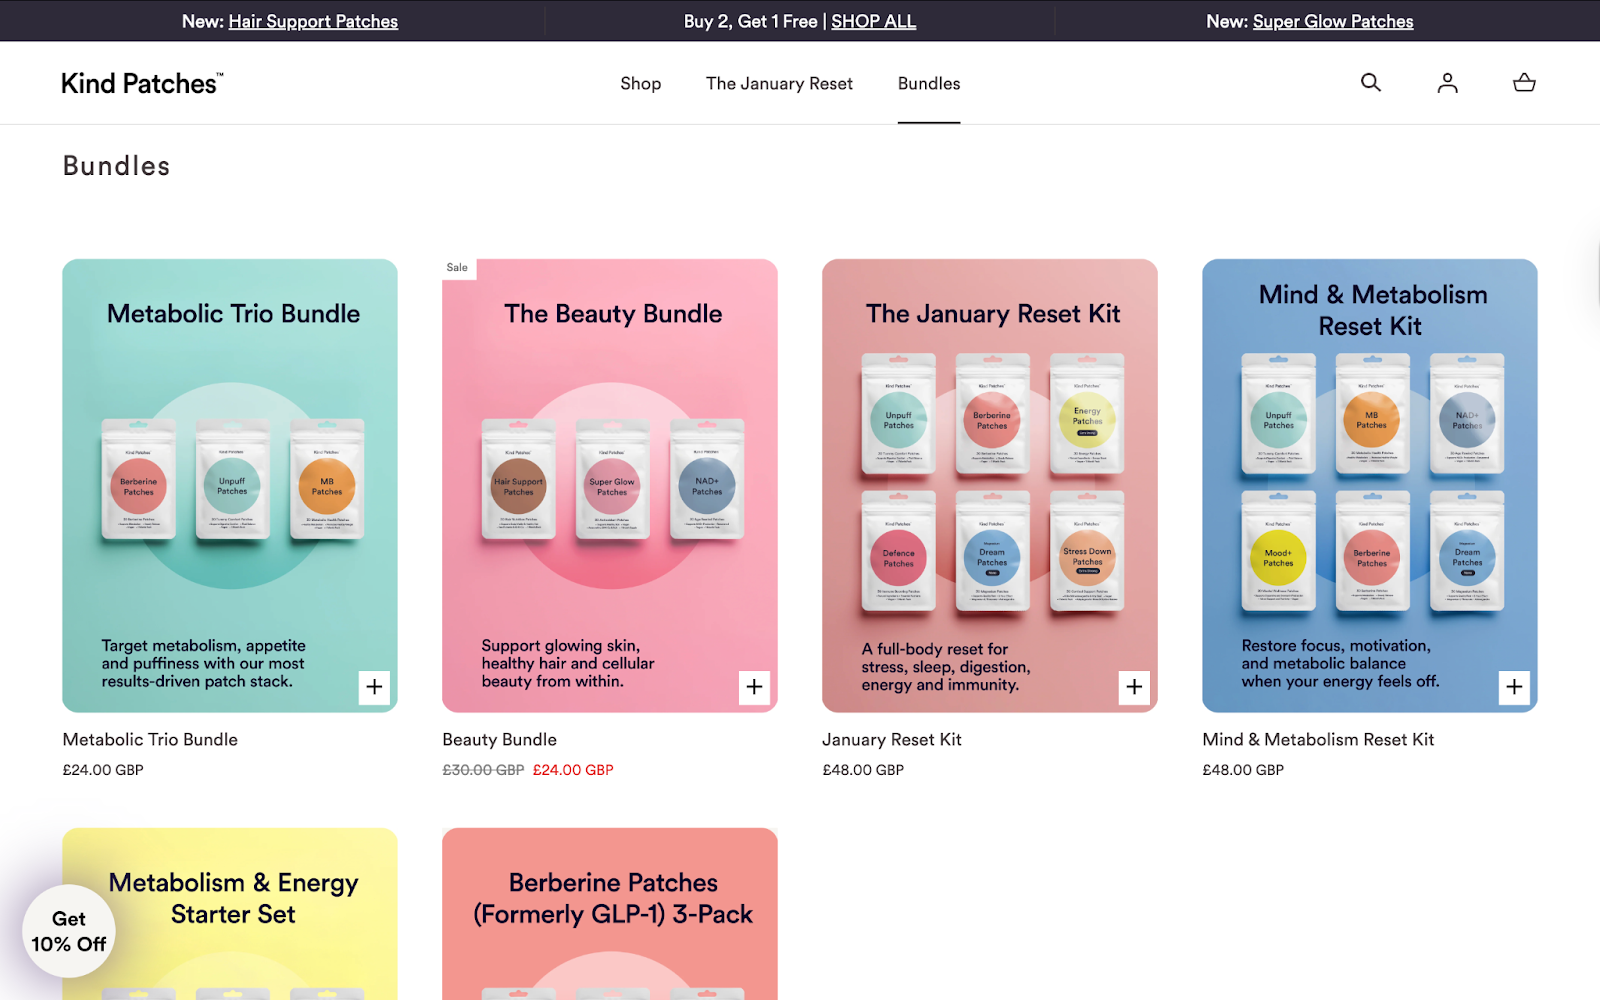Open the Shop menu
This screenshot has width=1600, height=1000.
[640, 84]
